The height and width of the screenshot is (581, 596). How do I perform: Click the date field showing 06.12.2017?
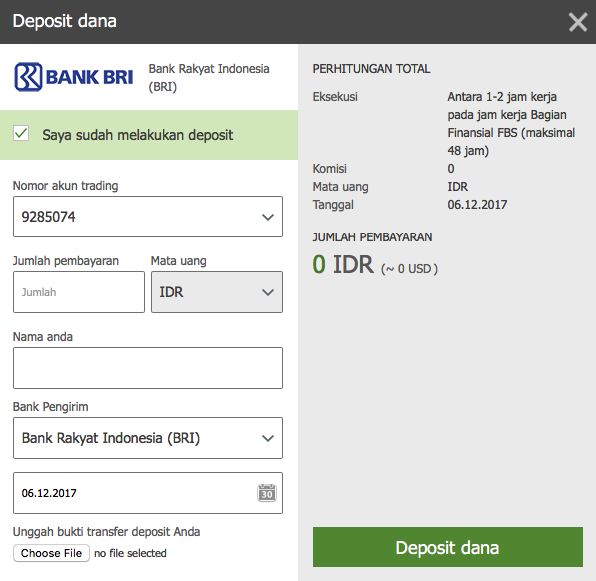(148, 493)
